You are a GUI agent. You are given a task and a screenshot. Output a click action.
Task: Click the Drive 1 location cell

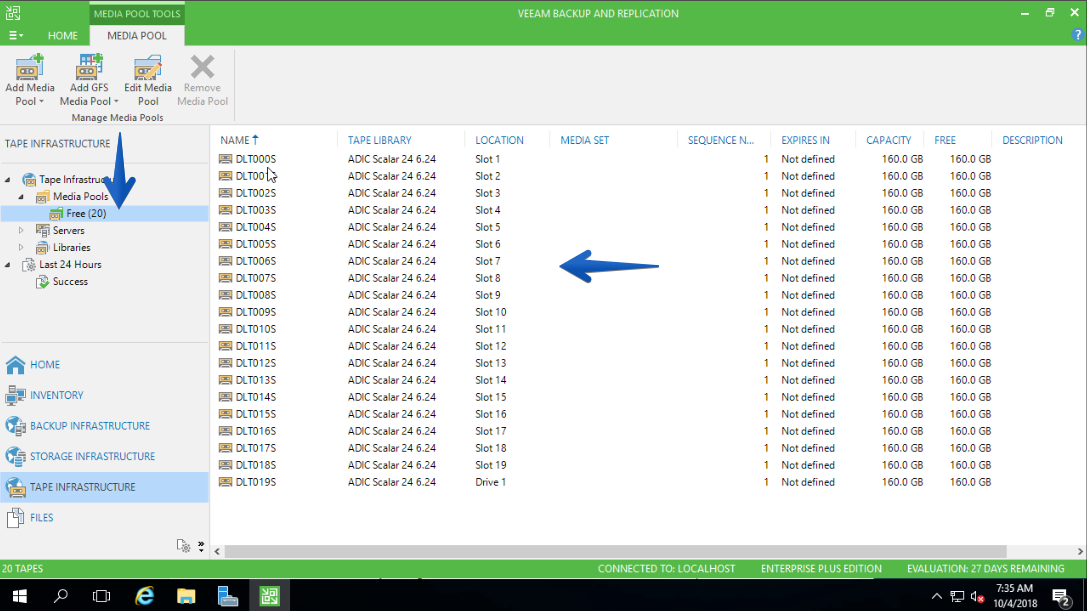click(490, 482)
